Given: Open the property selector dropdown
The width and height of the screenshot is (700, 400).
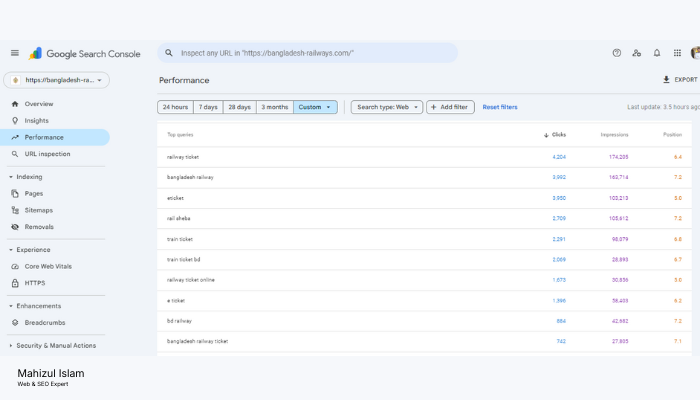Looking at the screenshot, I should [x=56, y=80].
